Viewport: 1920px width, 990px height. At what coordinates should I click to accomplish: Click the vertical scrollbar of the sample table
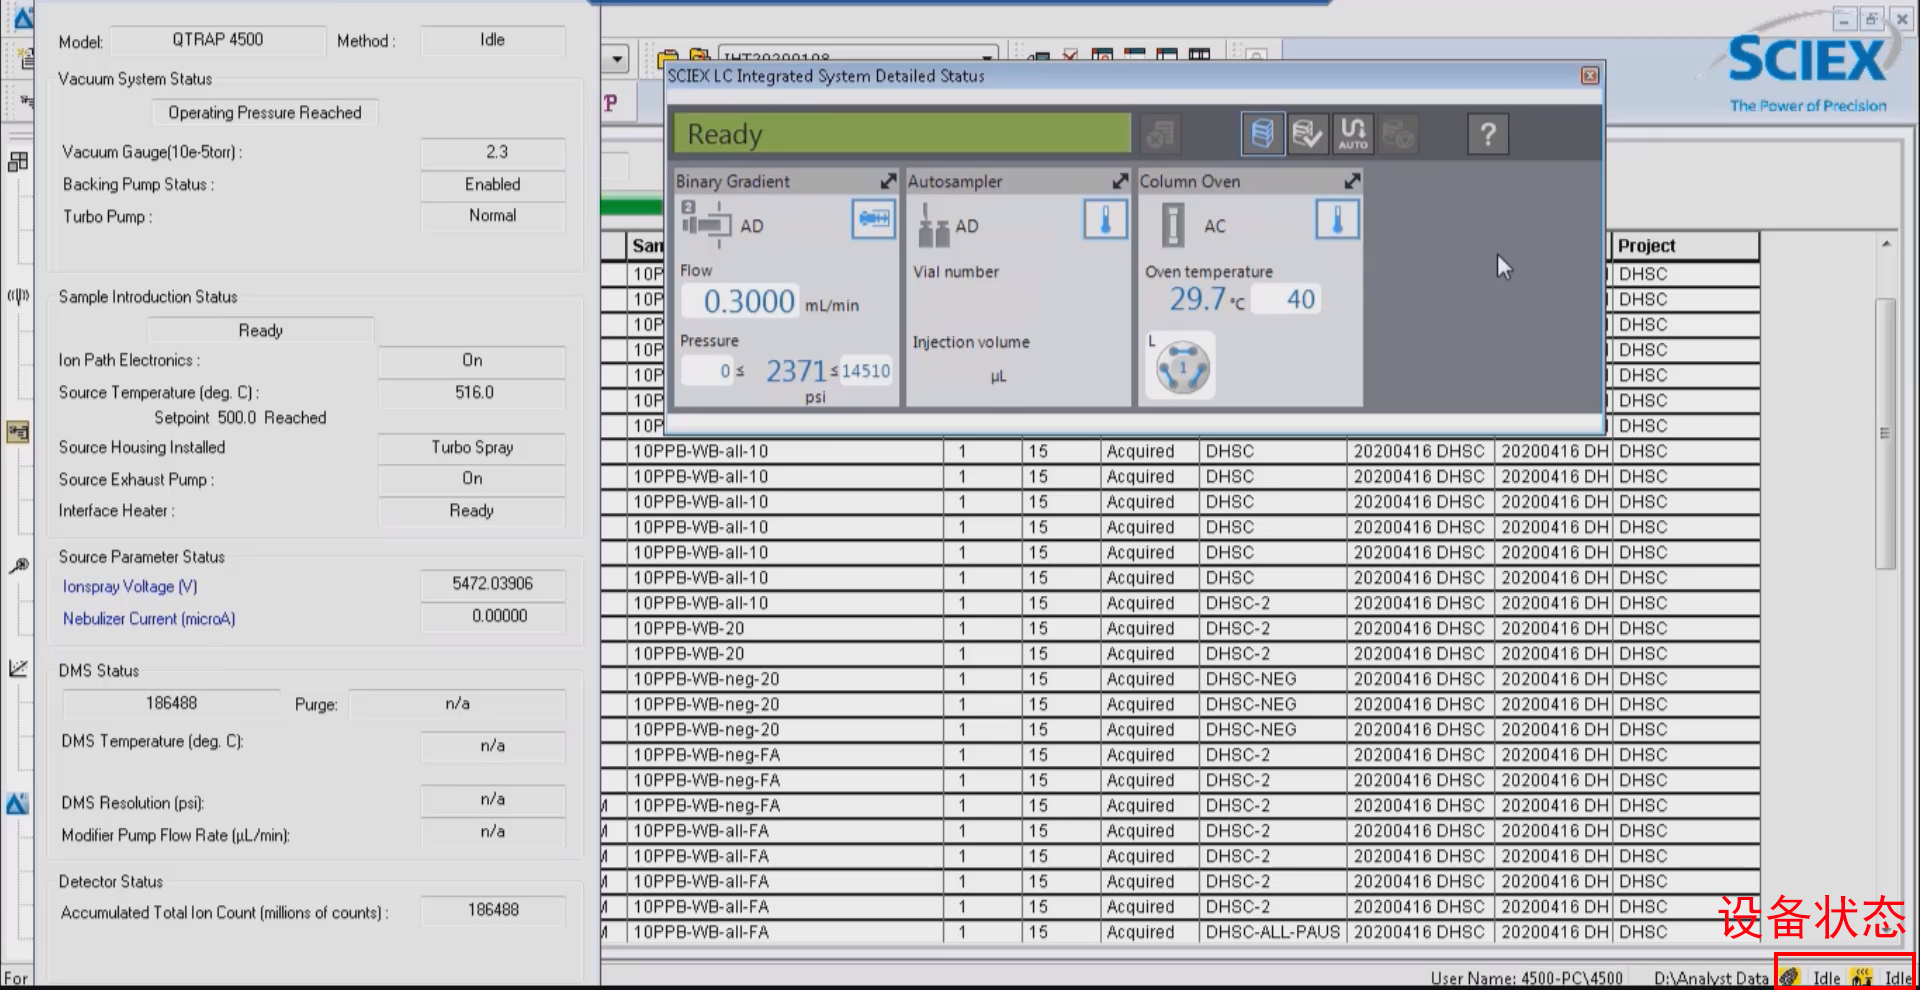(1885, 432)
